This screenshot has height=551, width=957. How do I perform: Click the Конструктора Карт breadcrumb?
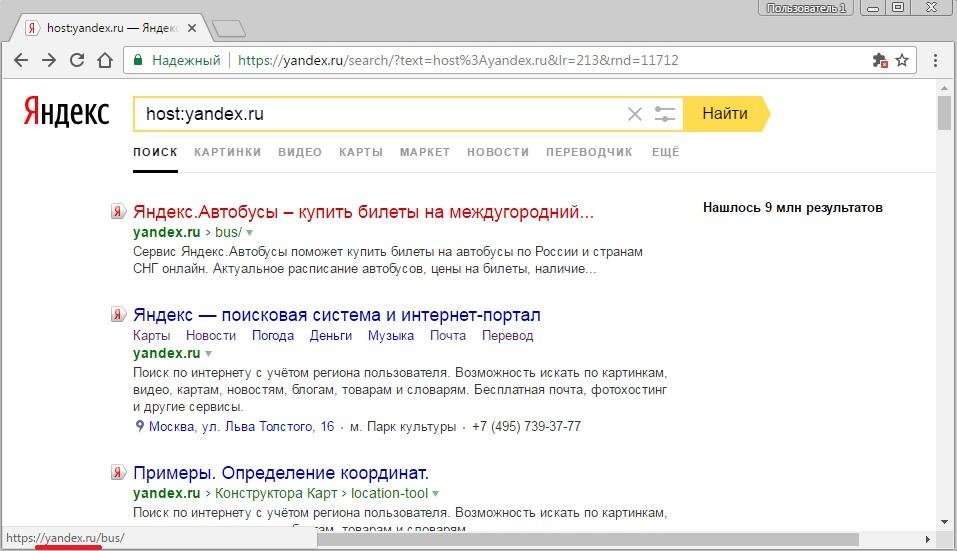click(x=276, y=493)
